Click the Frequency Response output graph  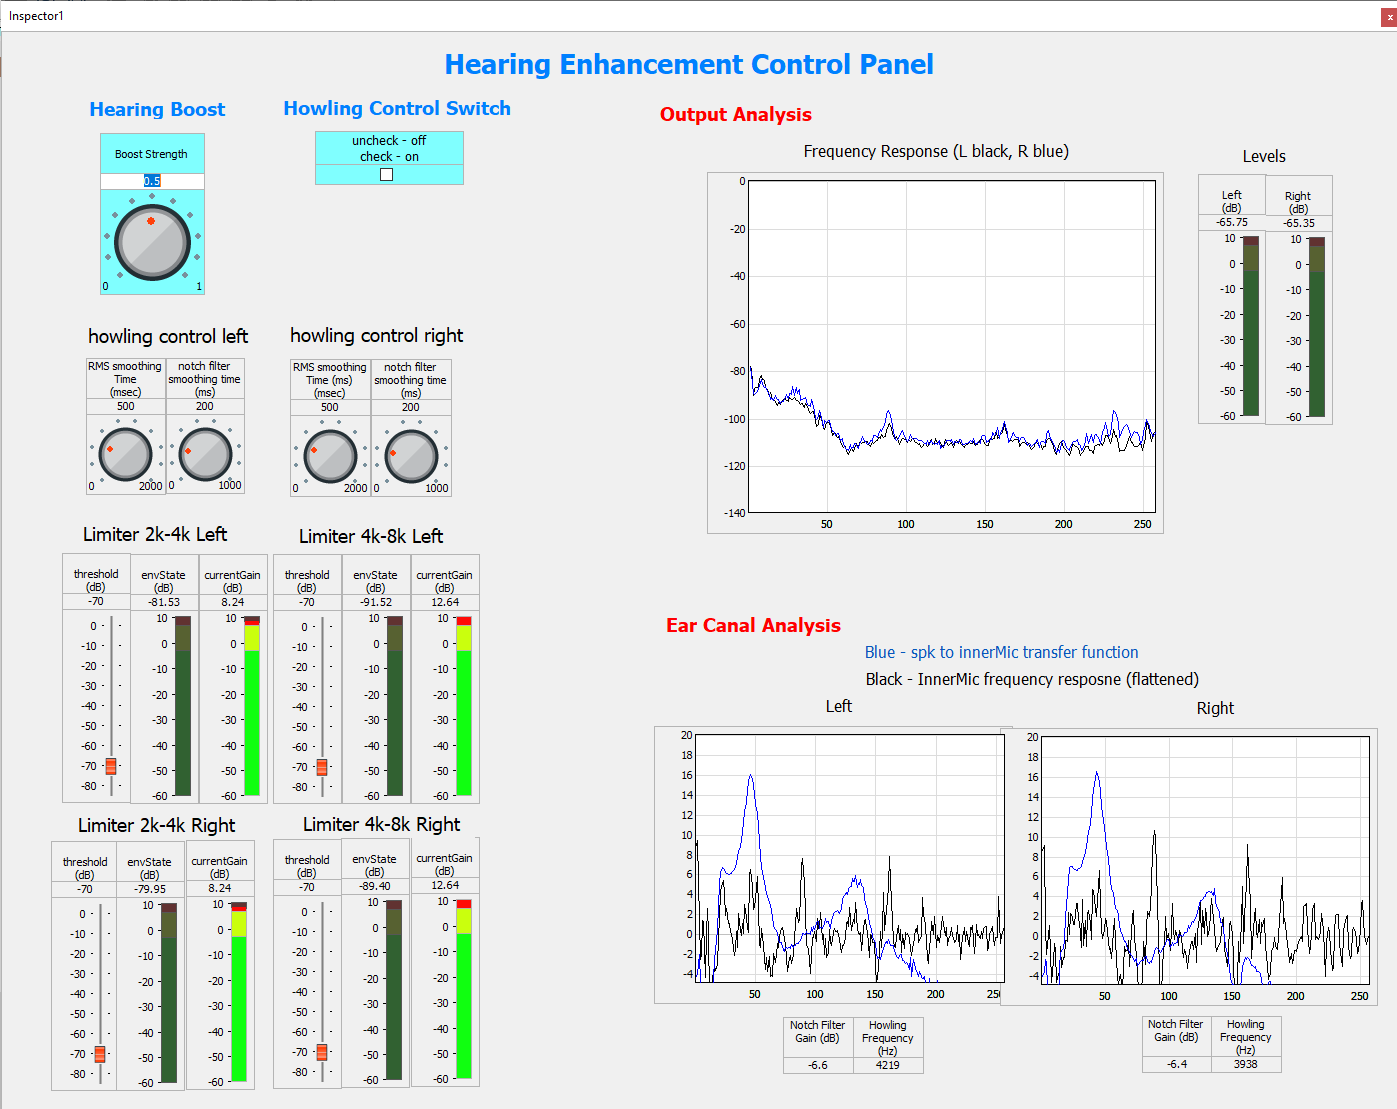[951, 346]
